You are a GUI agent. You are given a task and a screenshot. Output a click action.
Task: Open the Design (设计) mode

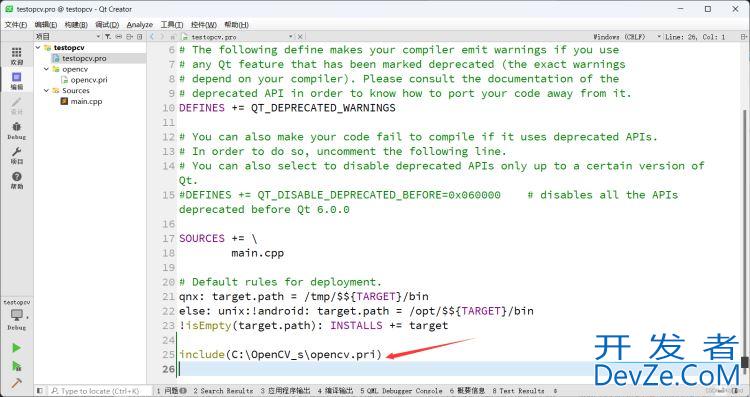(x=16, y=106)
